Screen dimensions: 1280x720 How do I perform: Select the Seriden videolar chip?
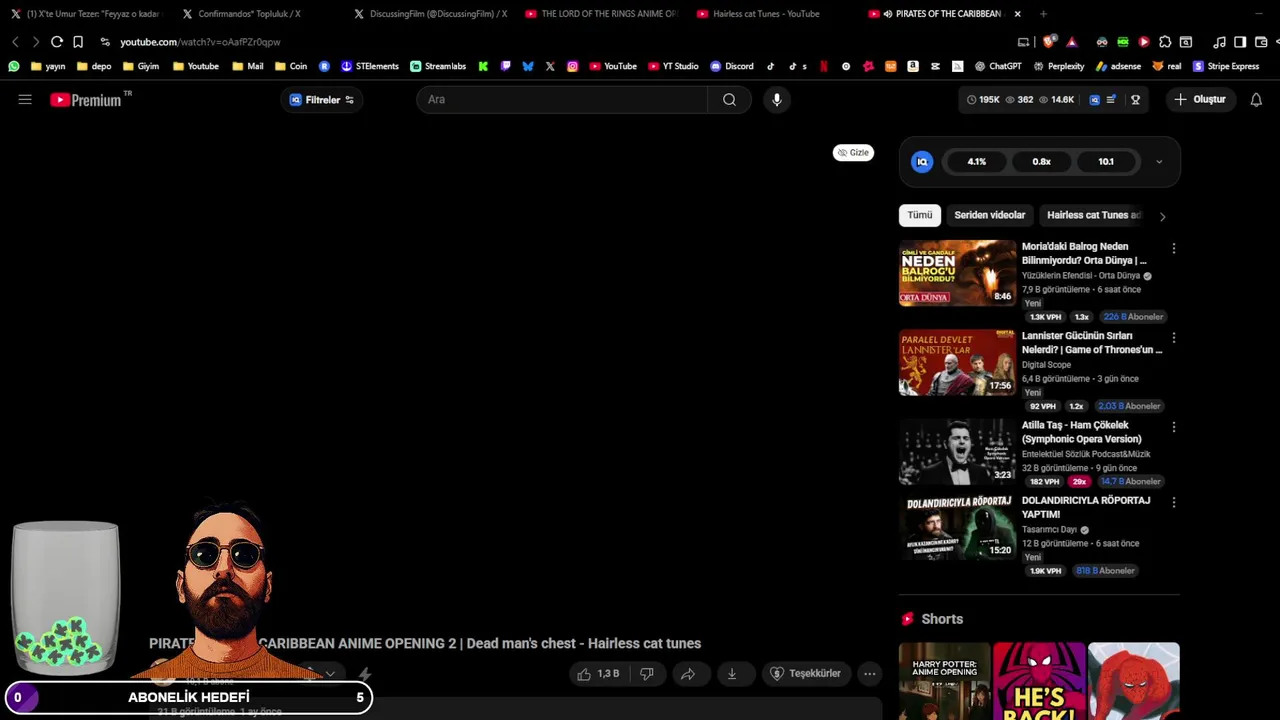(990, 215)
